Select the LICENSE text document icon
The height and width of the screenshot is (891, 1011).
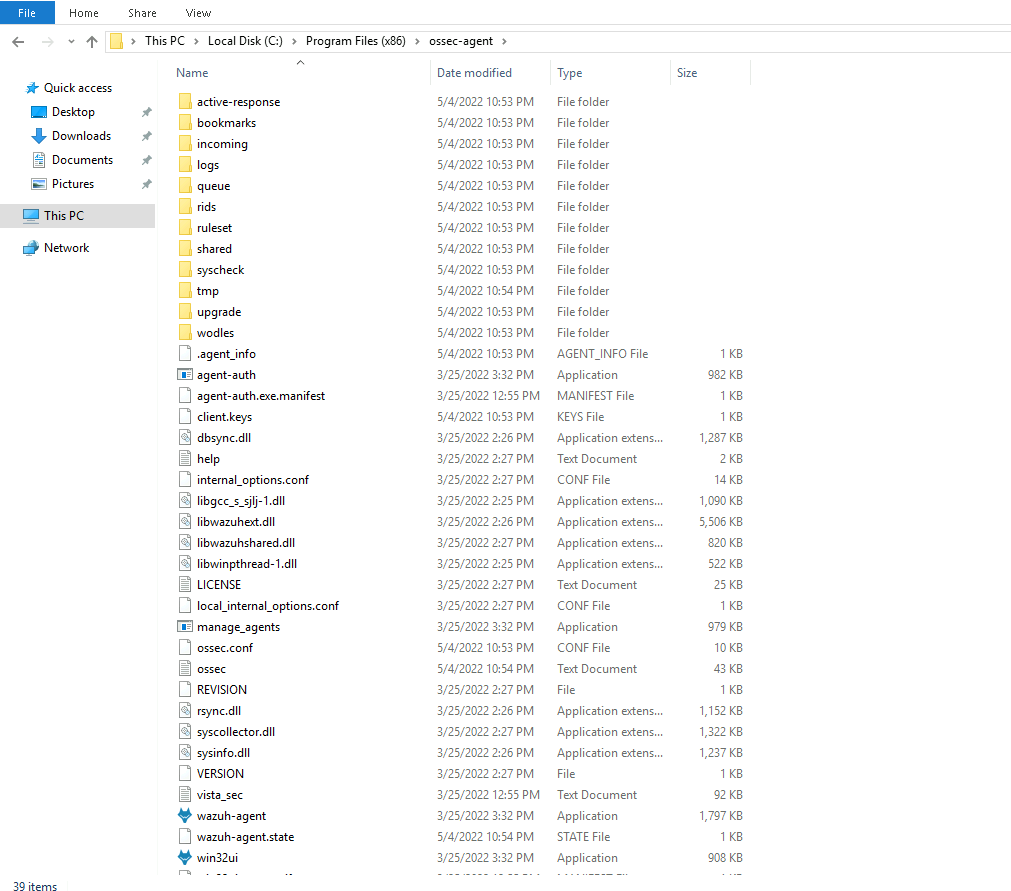(184, 584)
